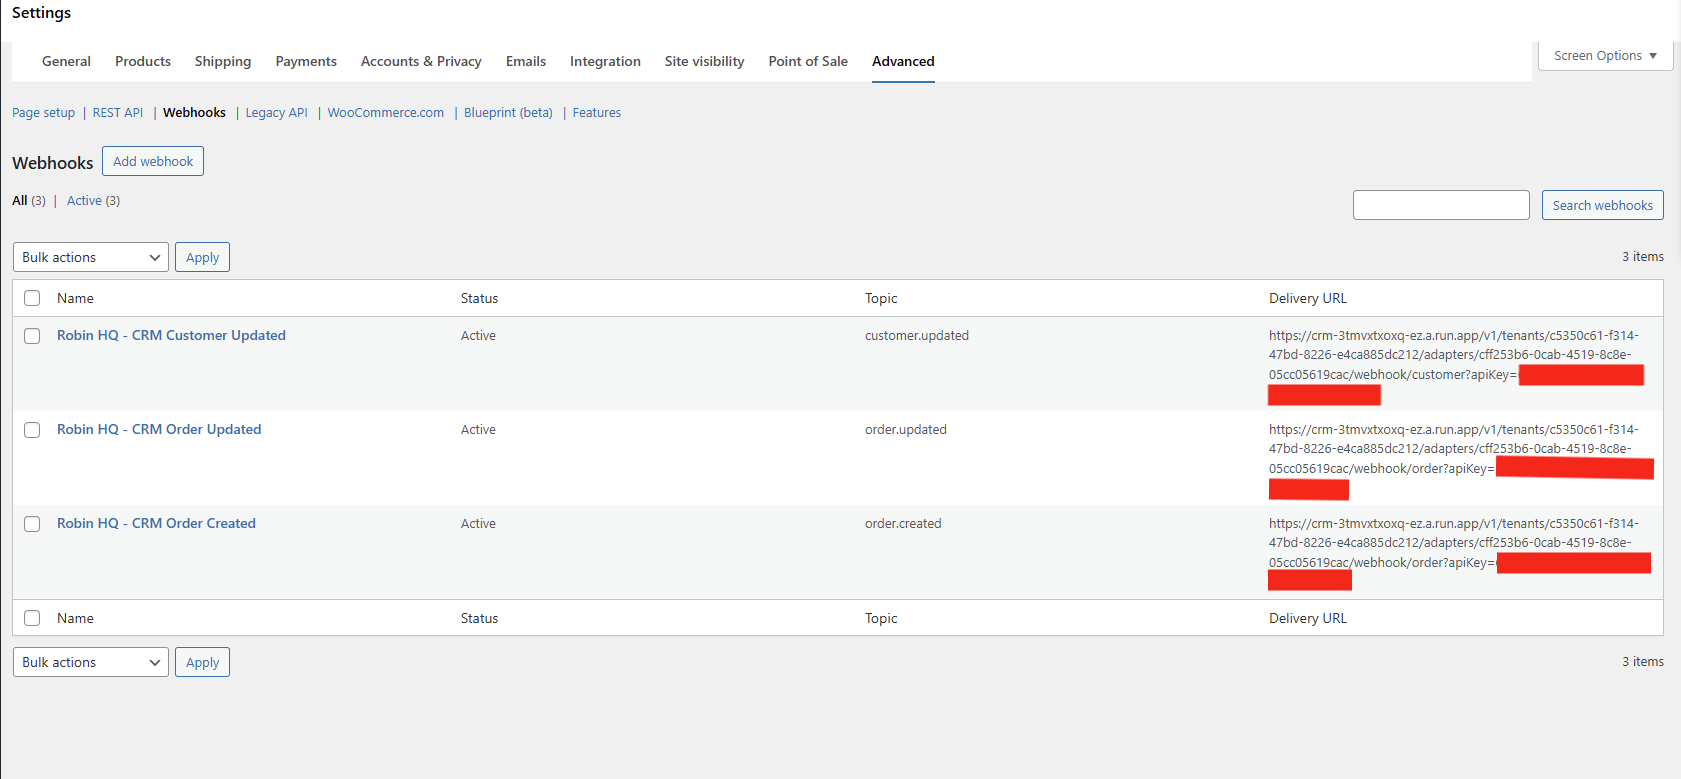Open the Point of Sale tab
Viewport: 1681px width, 779px height.
coord(808,61)
